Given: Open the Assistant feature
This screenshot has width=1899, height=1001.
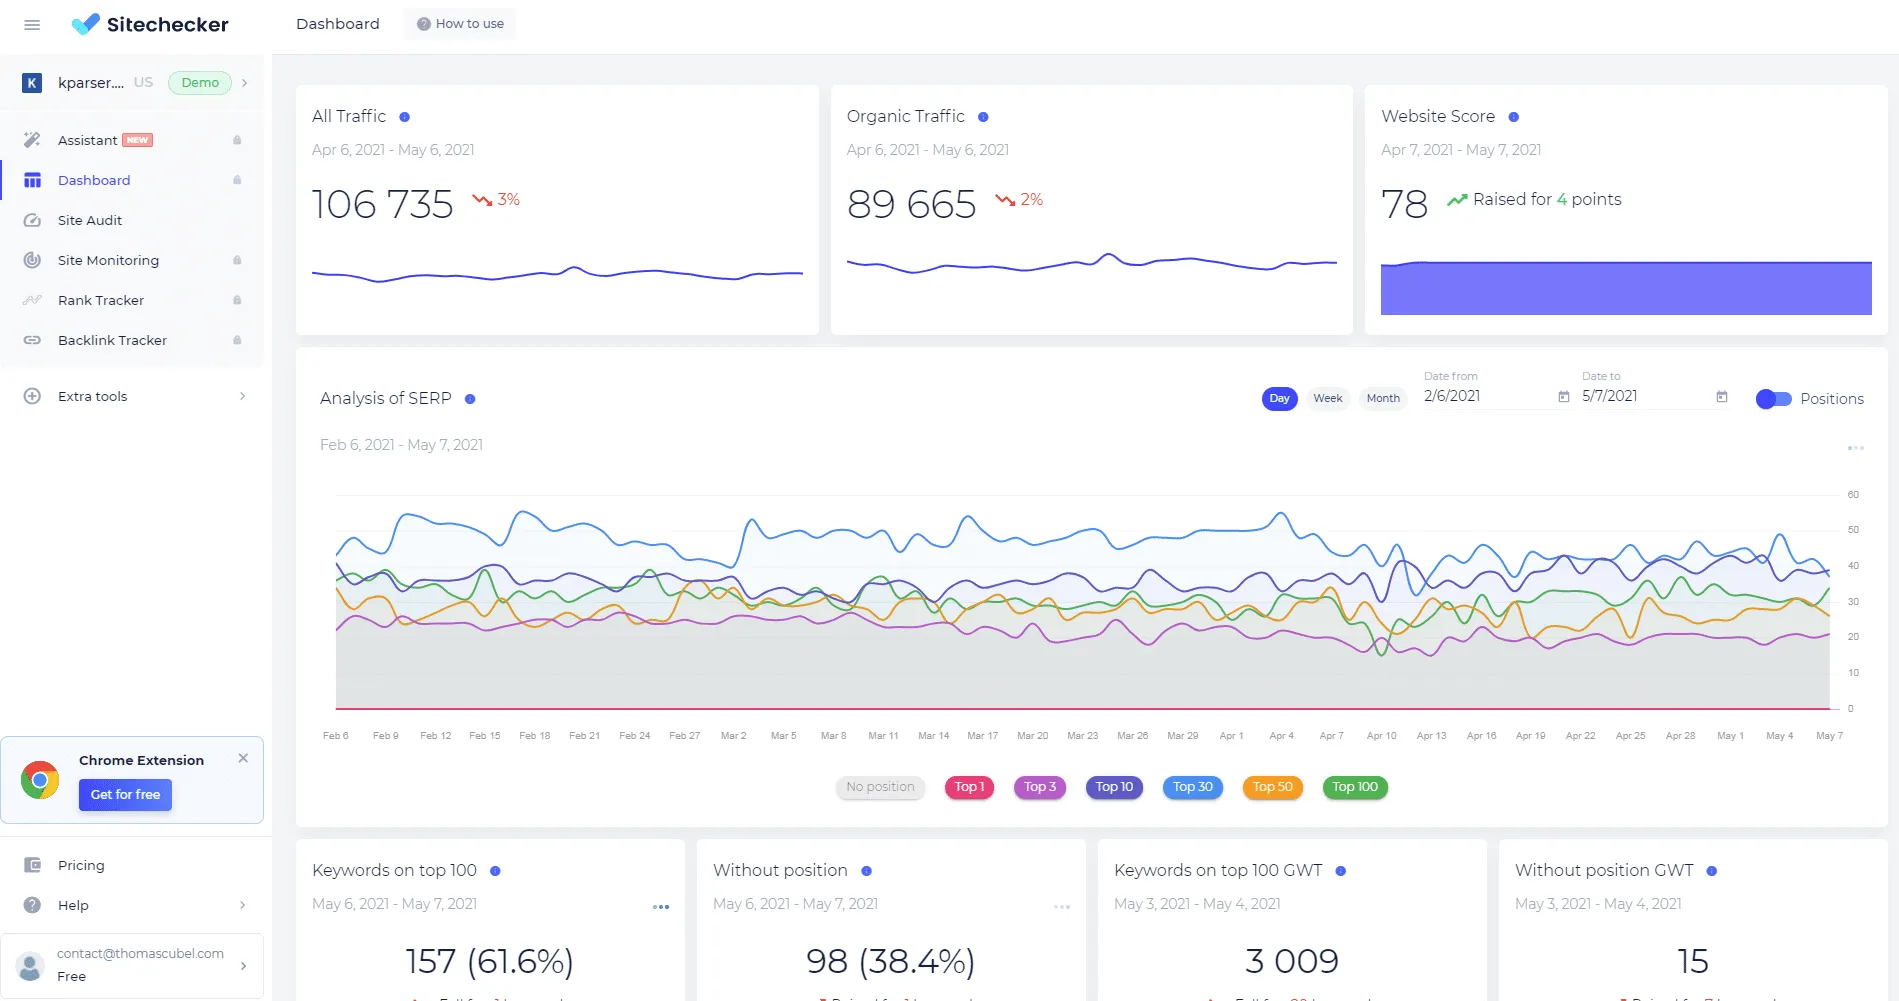Looking at the screenshot, I should tap(88, 140).
